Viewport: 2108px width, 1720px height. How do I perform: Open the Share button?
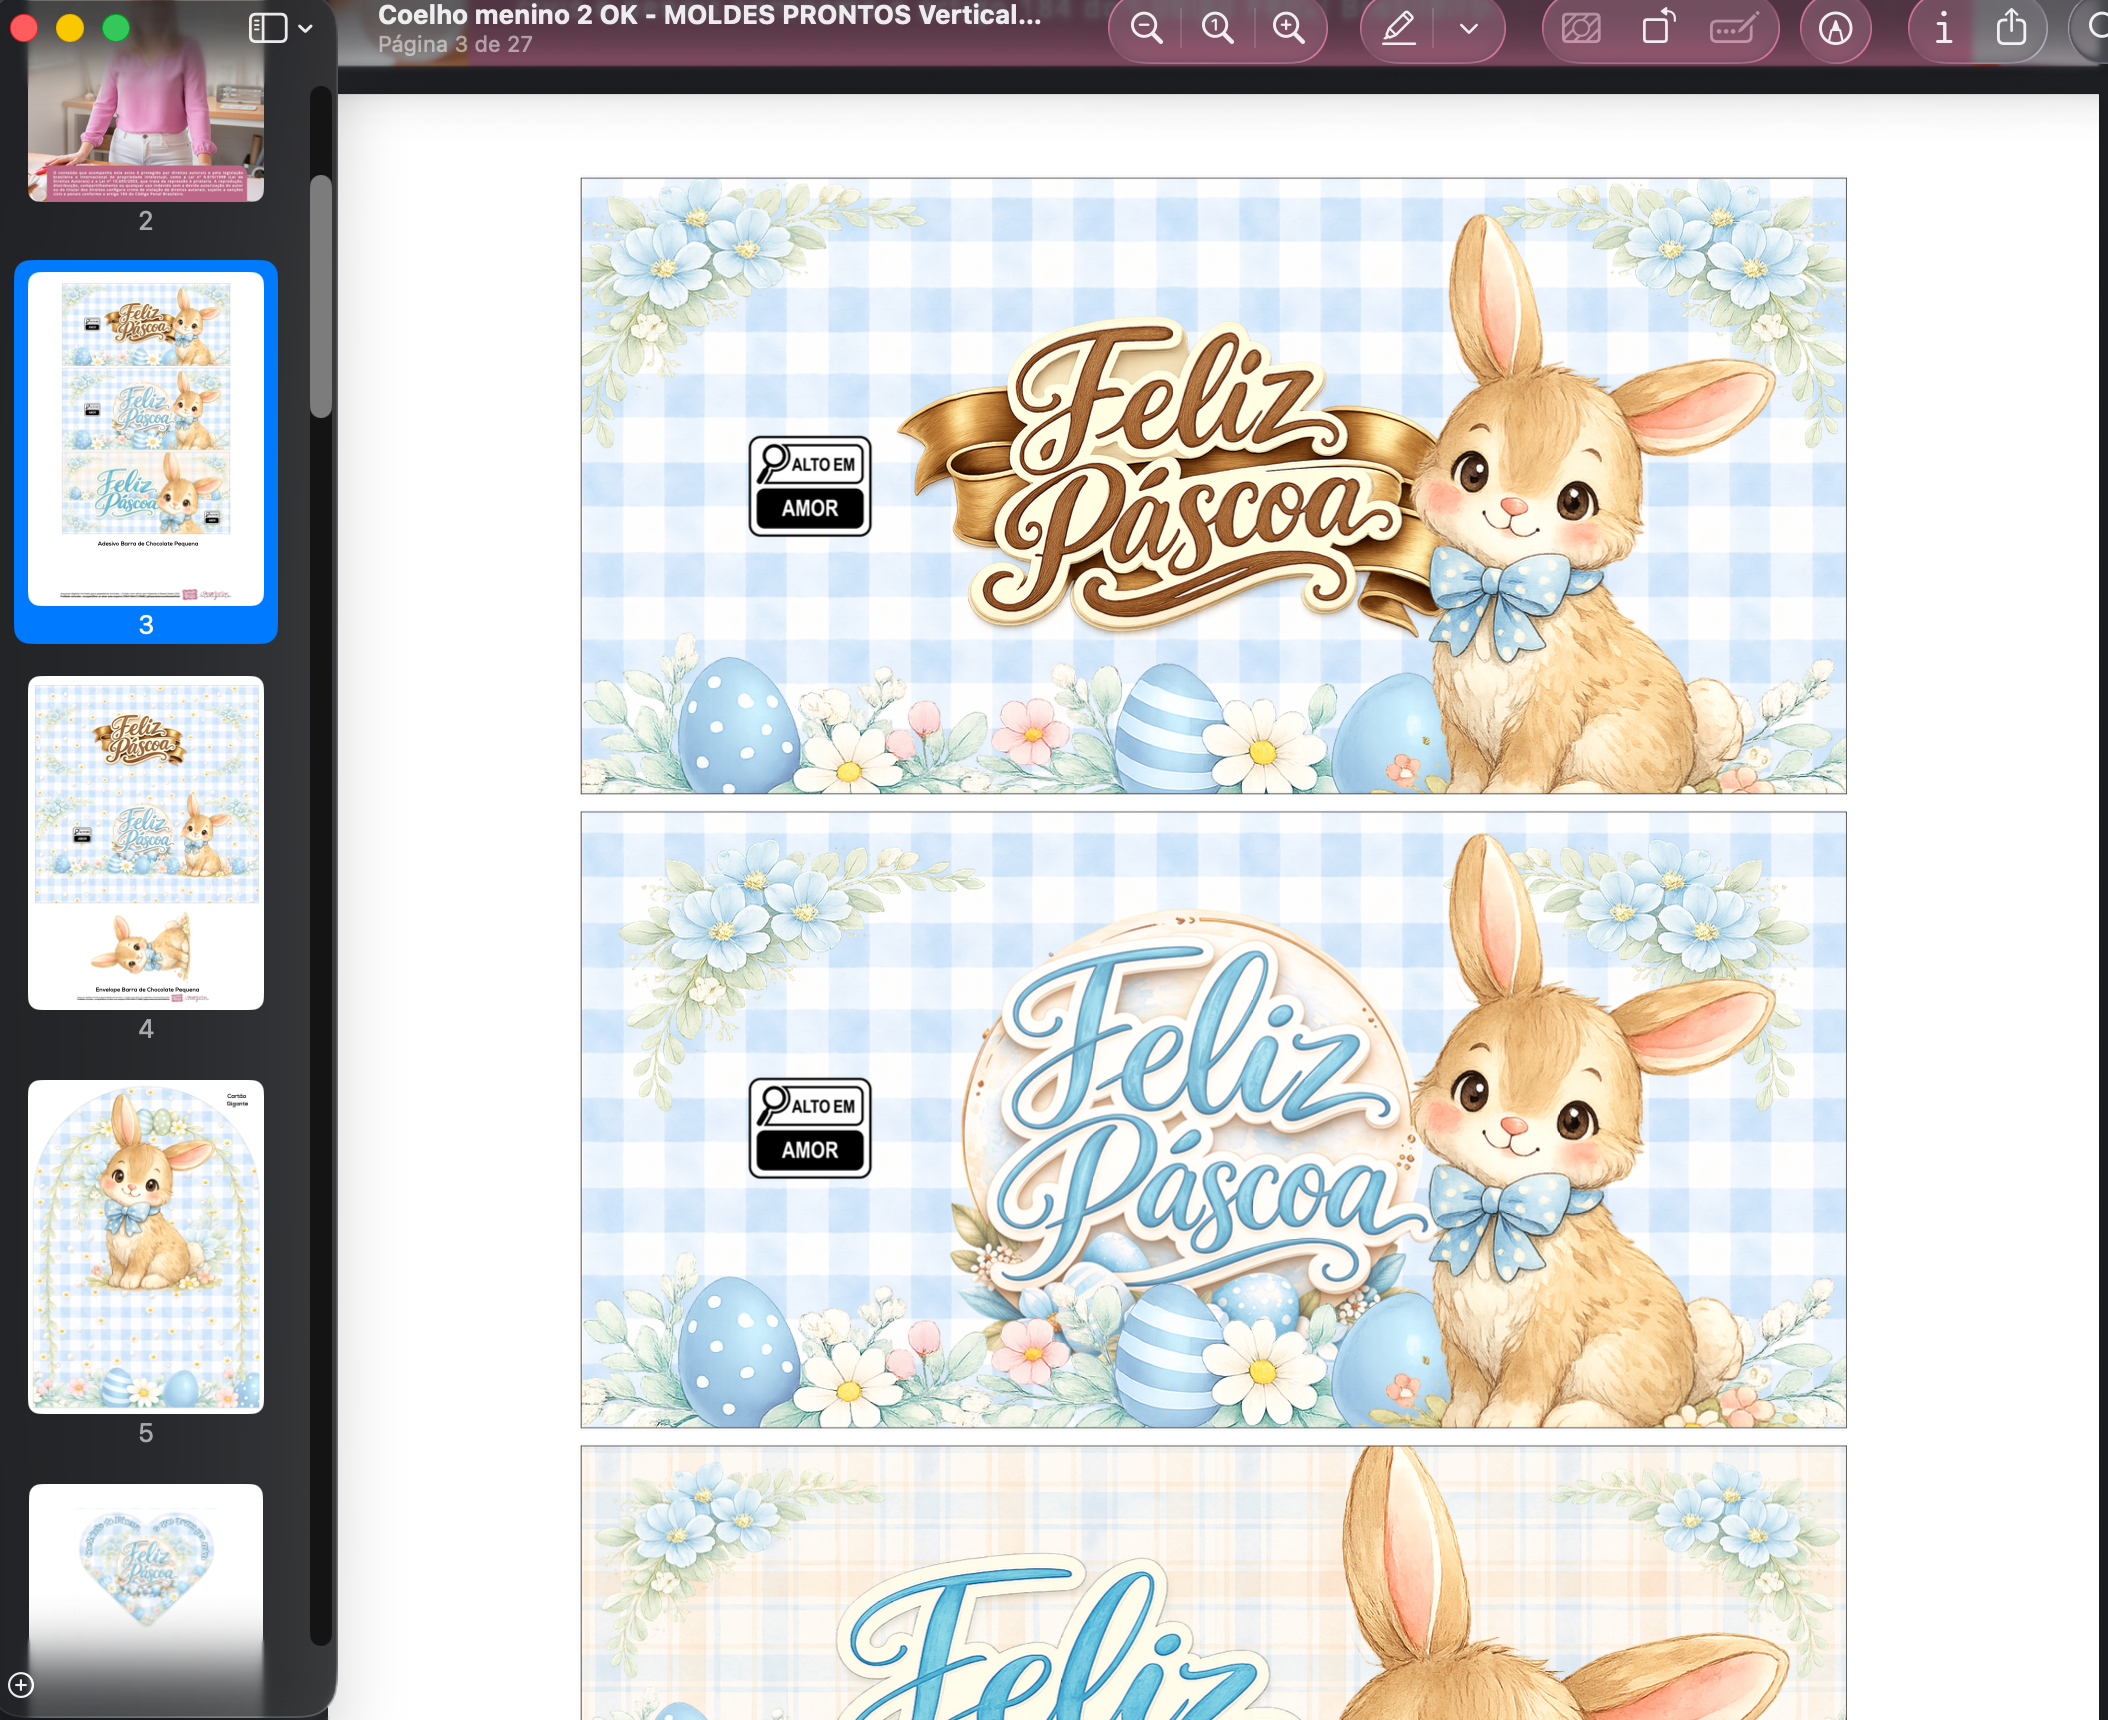[2011, 29]
